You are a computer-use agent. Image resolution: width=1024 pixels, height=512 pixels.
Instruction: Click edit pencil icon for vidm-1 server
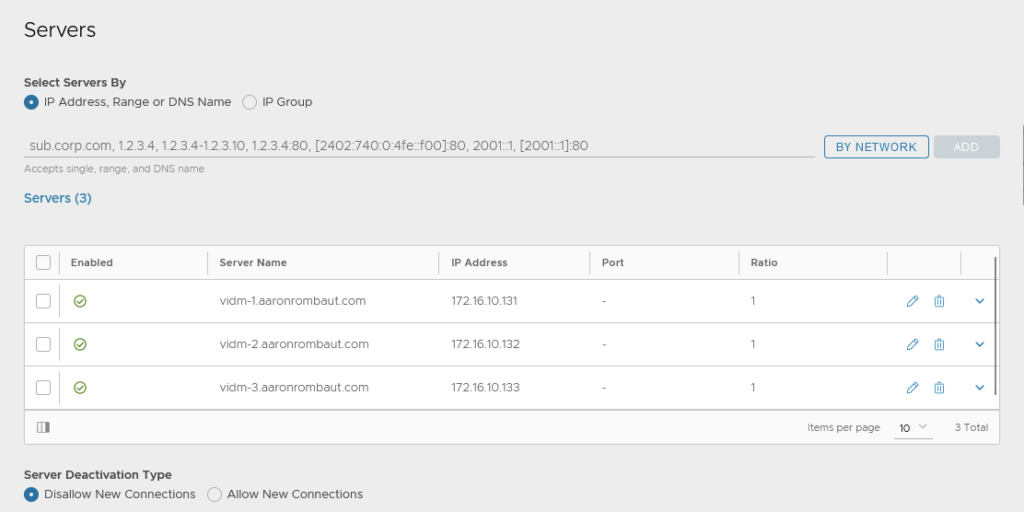(x=912, y=301)
